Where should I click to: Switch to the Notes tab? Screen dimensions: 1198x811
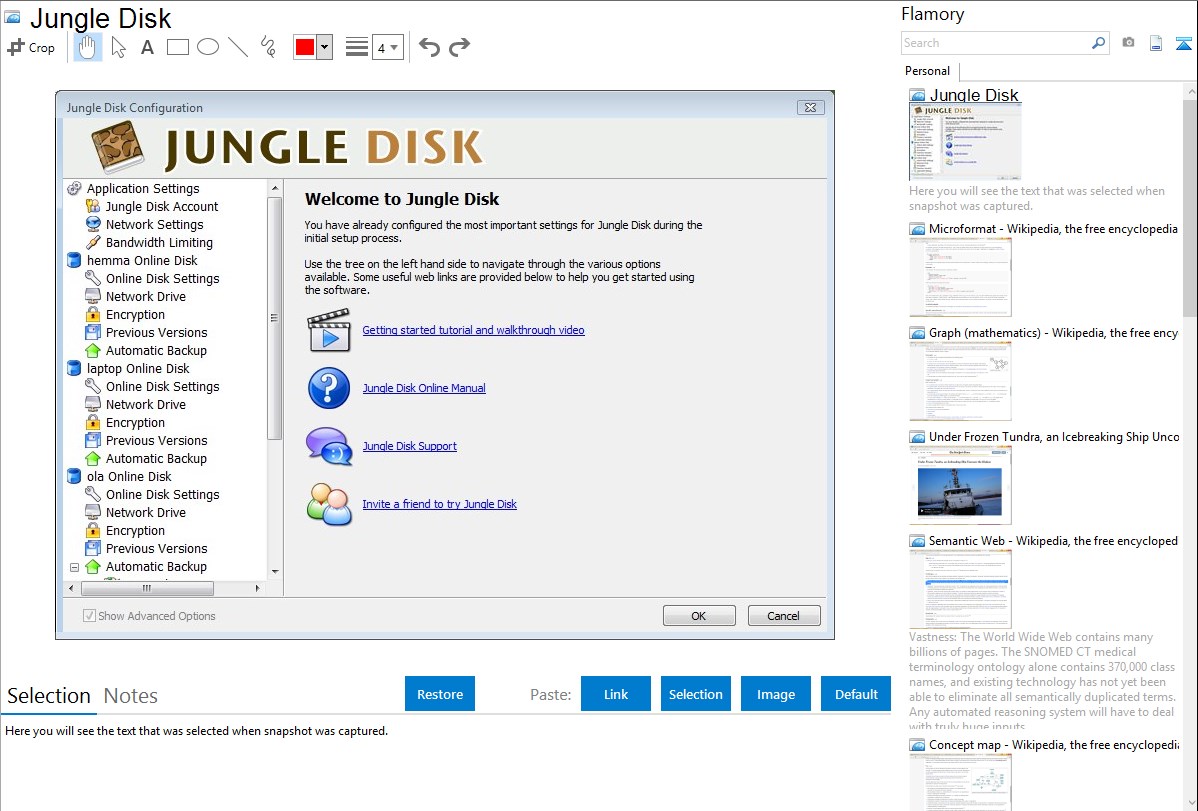(130, 696)
